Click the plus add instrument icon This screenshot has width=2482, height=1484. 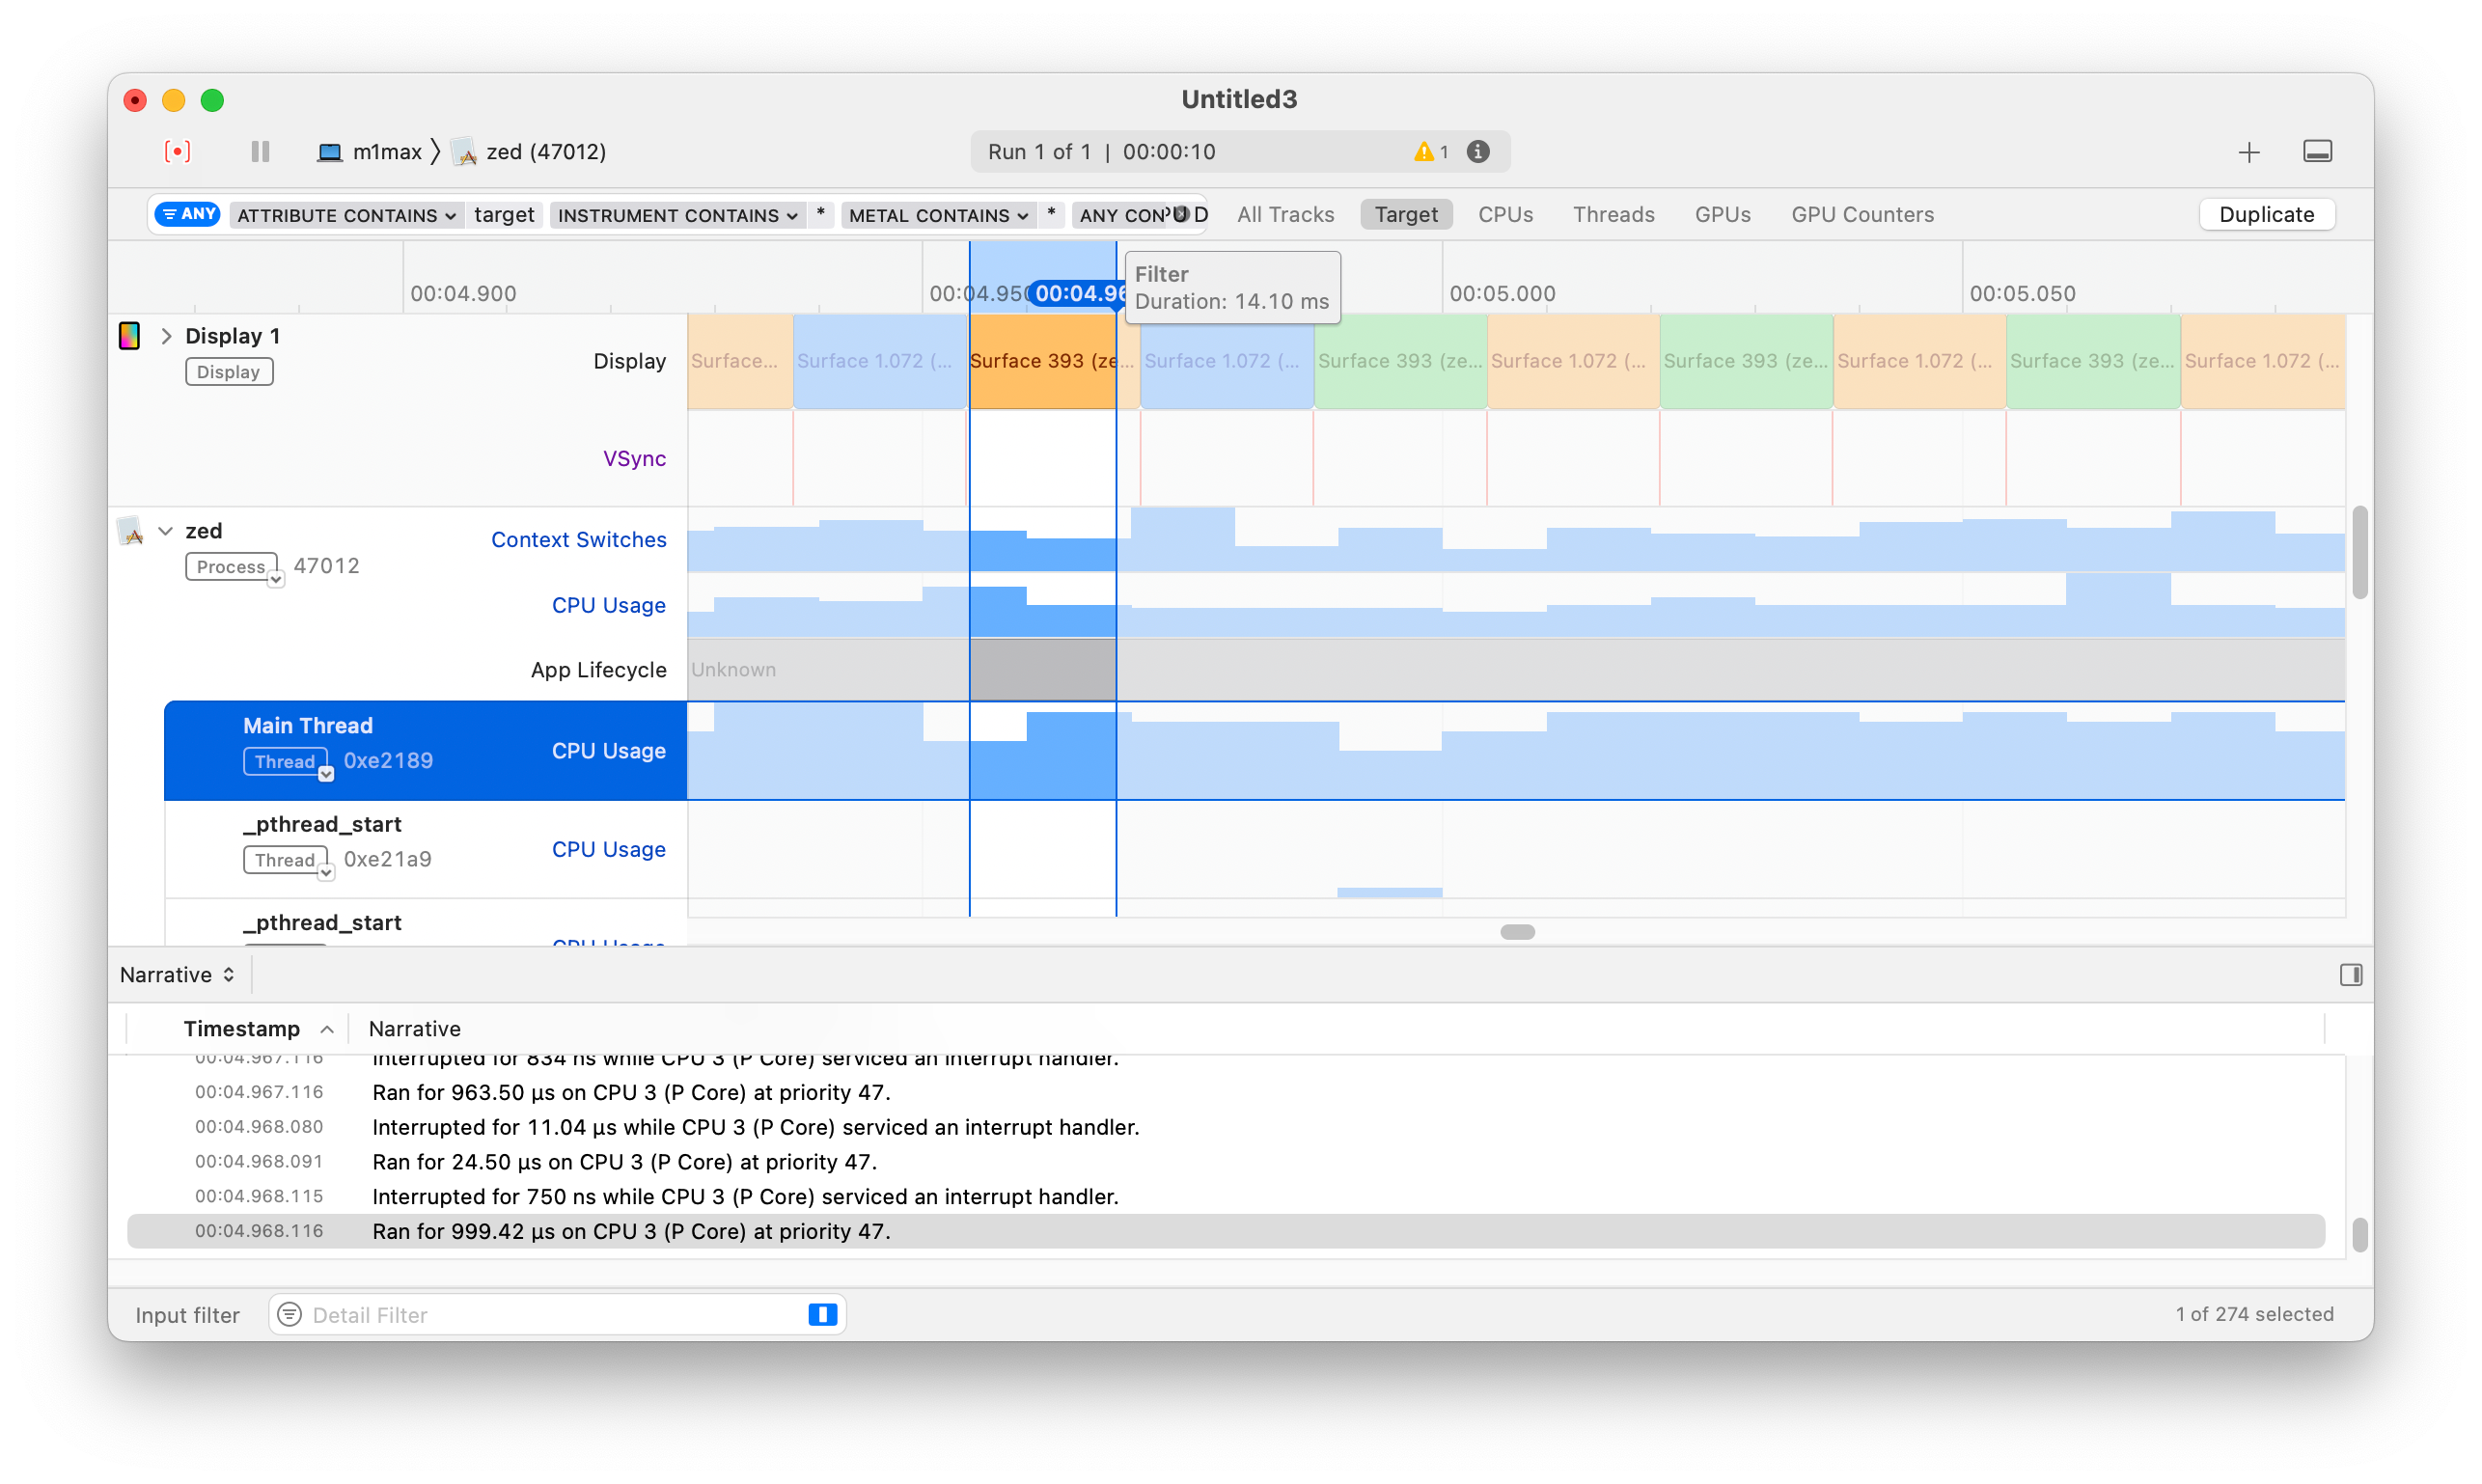pyautogui.click(x=2249, y=152)
